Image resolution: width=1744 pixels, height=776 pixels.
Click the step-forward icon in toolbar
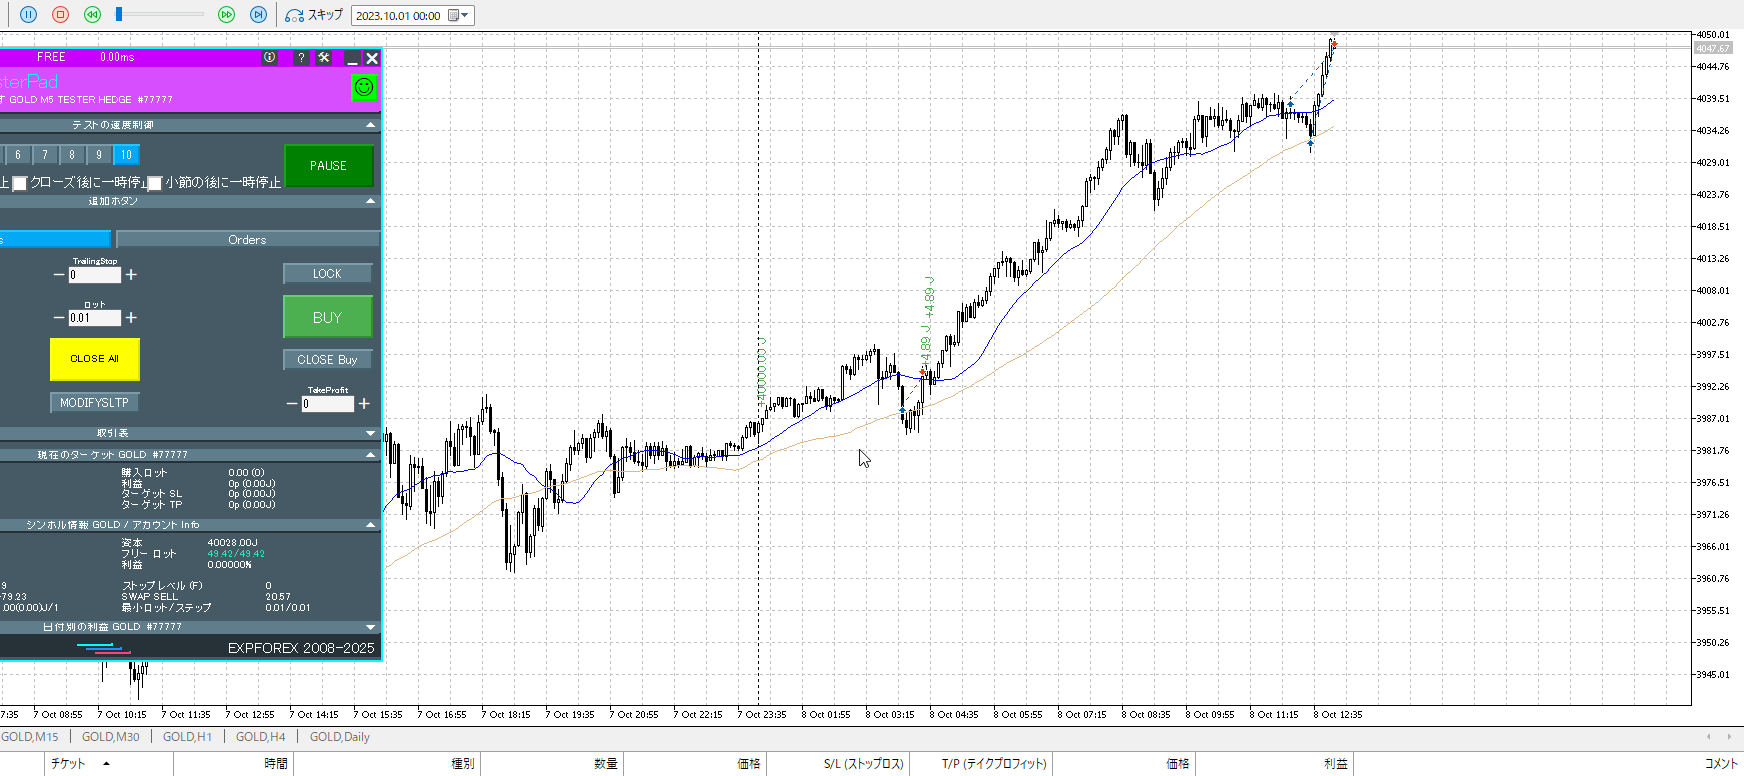pyautogui.click(x=258, y=15)
